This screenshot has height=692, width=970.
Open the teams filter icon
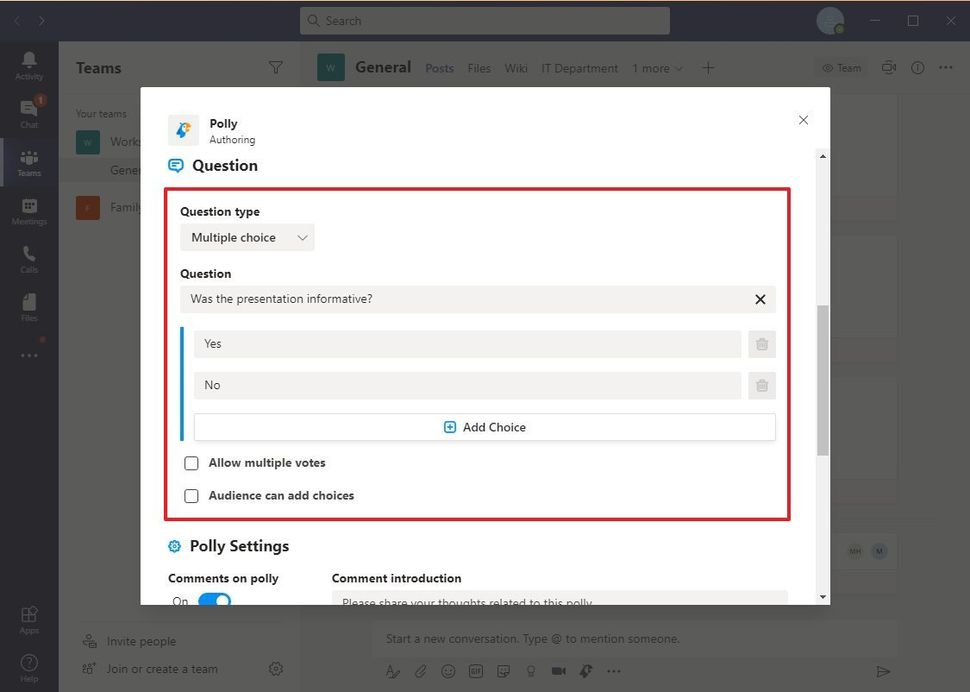pos(276,67)
